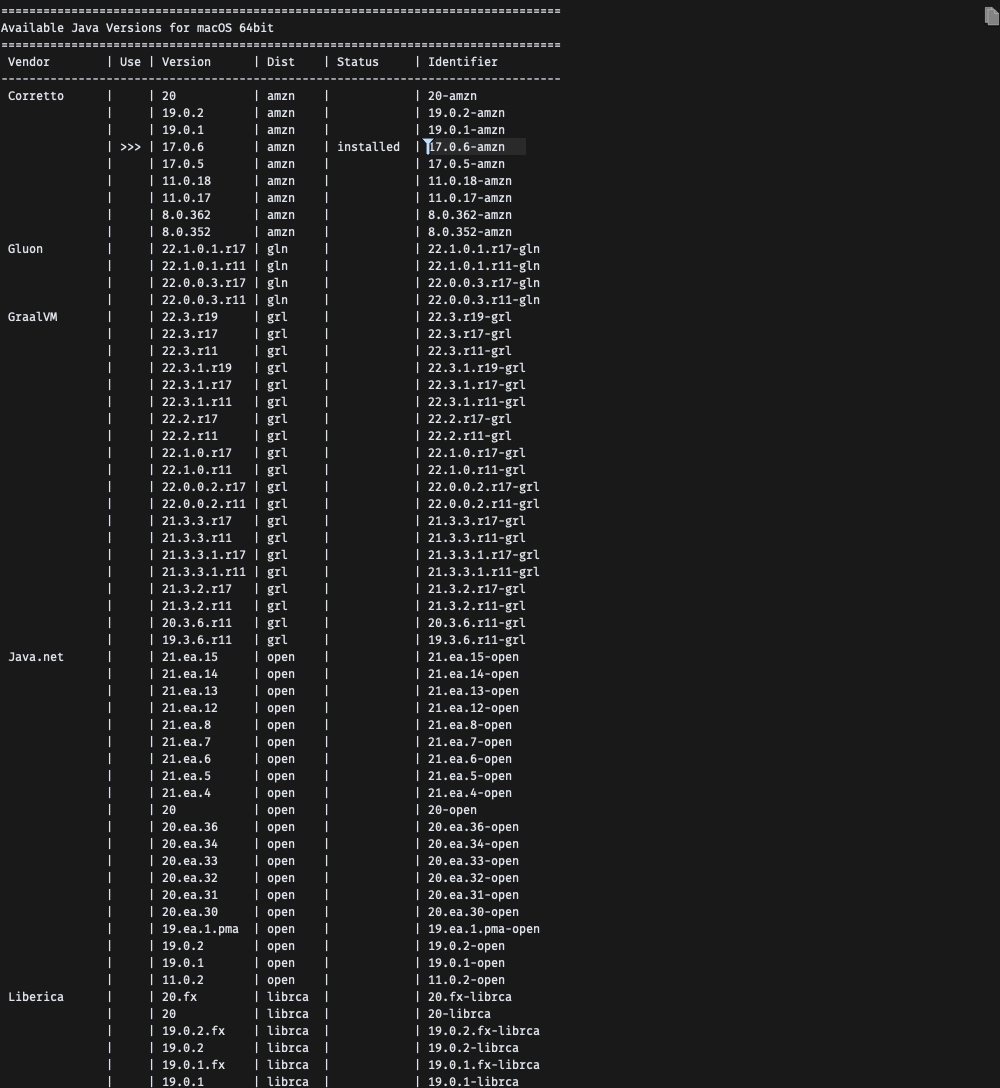Click identifier 19.0.2.fx-librca
1000x1088 pixels.
pyautogui.click(x=484, y=1030)
